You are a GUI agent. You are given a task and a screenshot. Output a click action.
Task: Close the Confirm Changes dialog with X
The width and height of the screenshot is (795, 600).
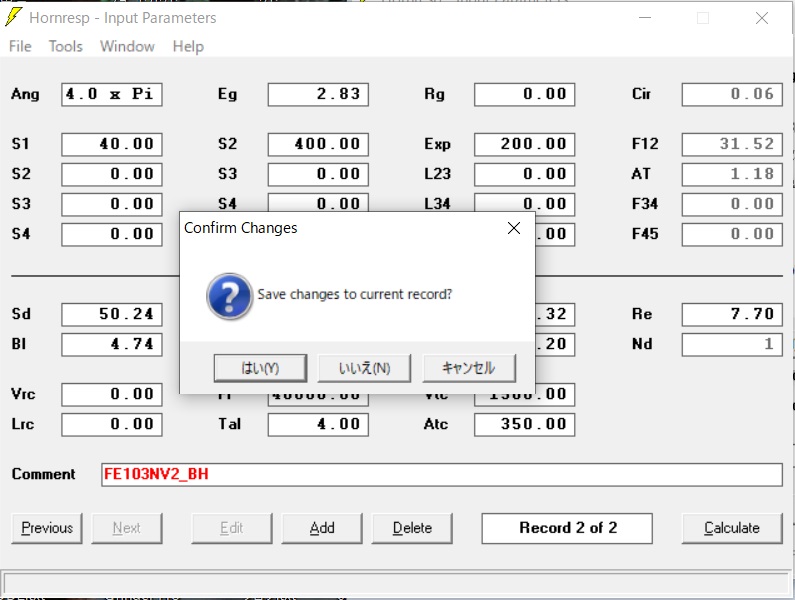tap(514, 228)
